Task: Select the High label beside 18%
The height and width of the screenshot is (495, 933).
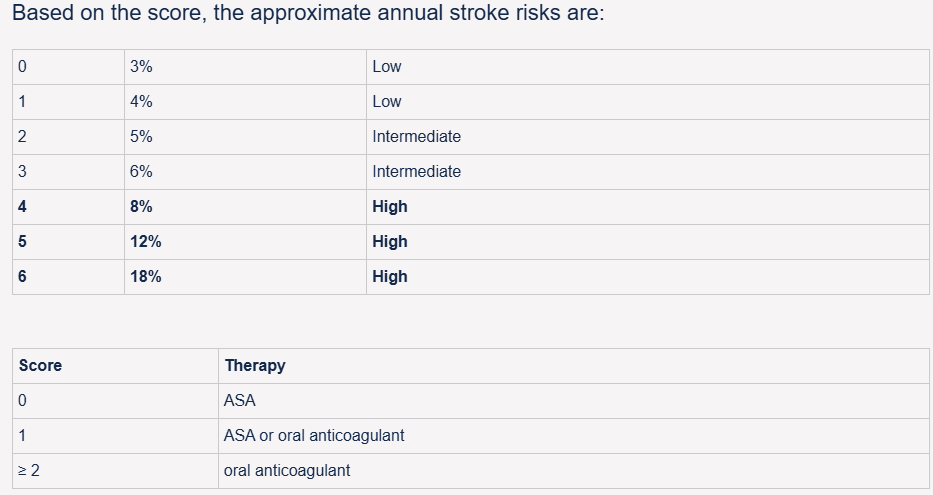Action: (x=390, y=277)
